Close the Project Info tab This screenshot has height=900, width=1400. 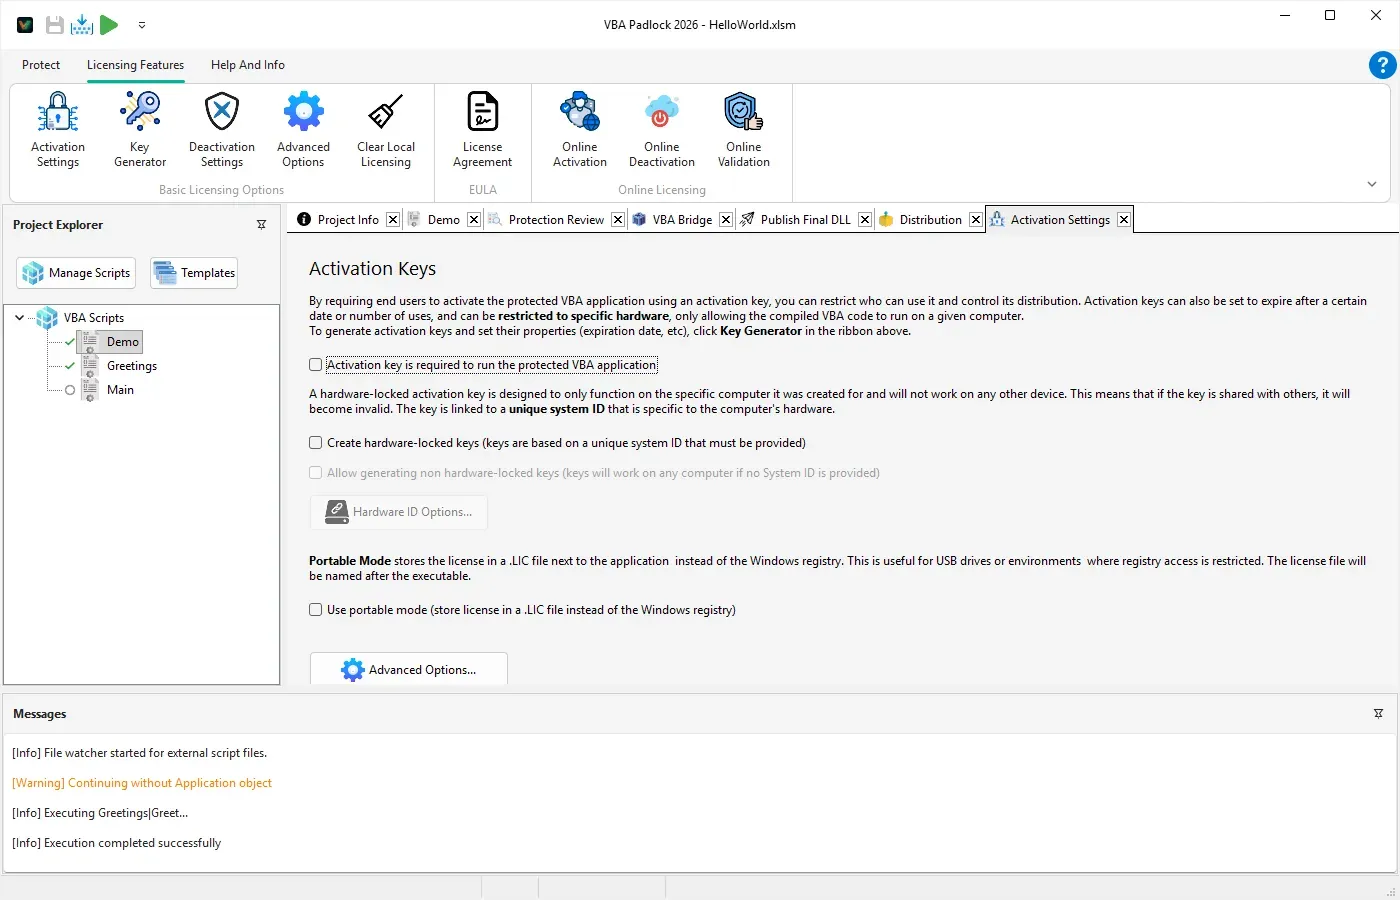click(x=393, y=220)
